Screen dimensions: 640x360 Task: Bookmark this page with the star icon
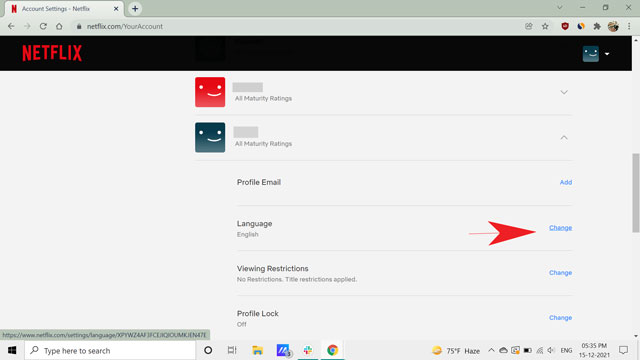point(545,27)
